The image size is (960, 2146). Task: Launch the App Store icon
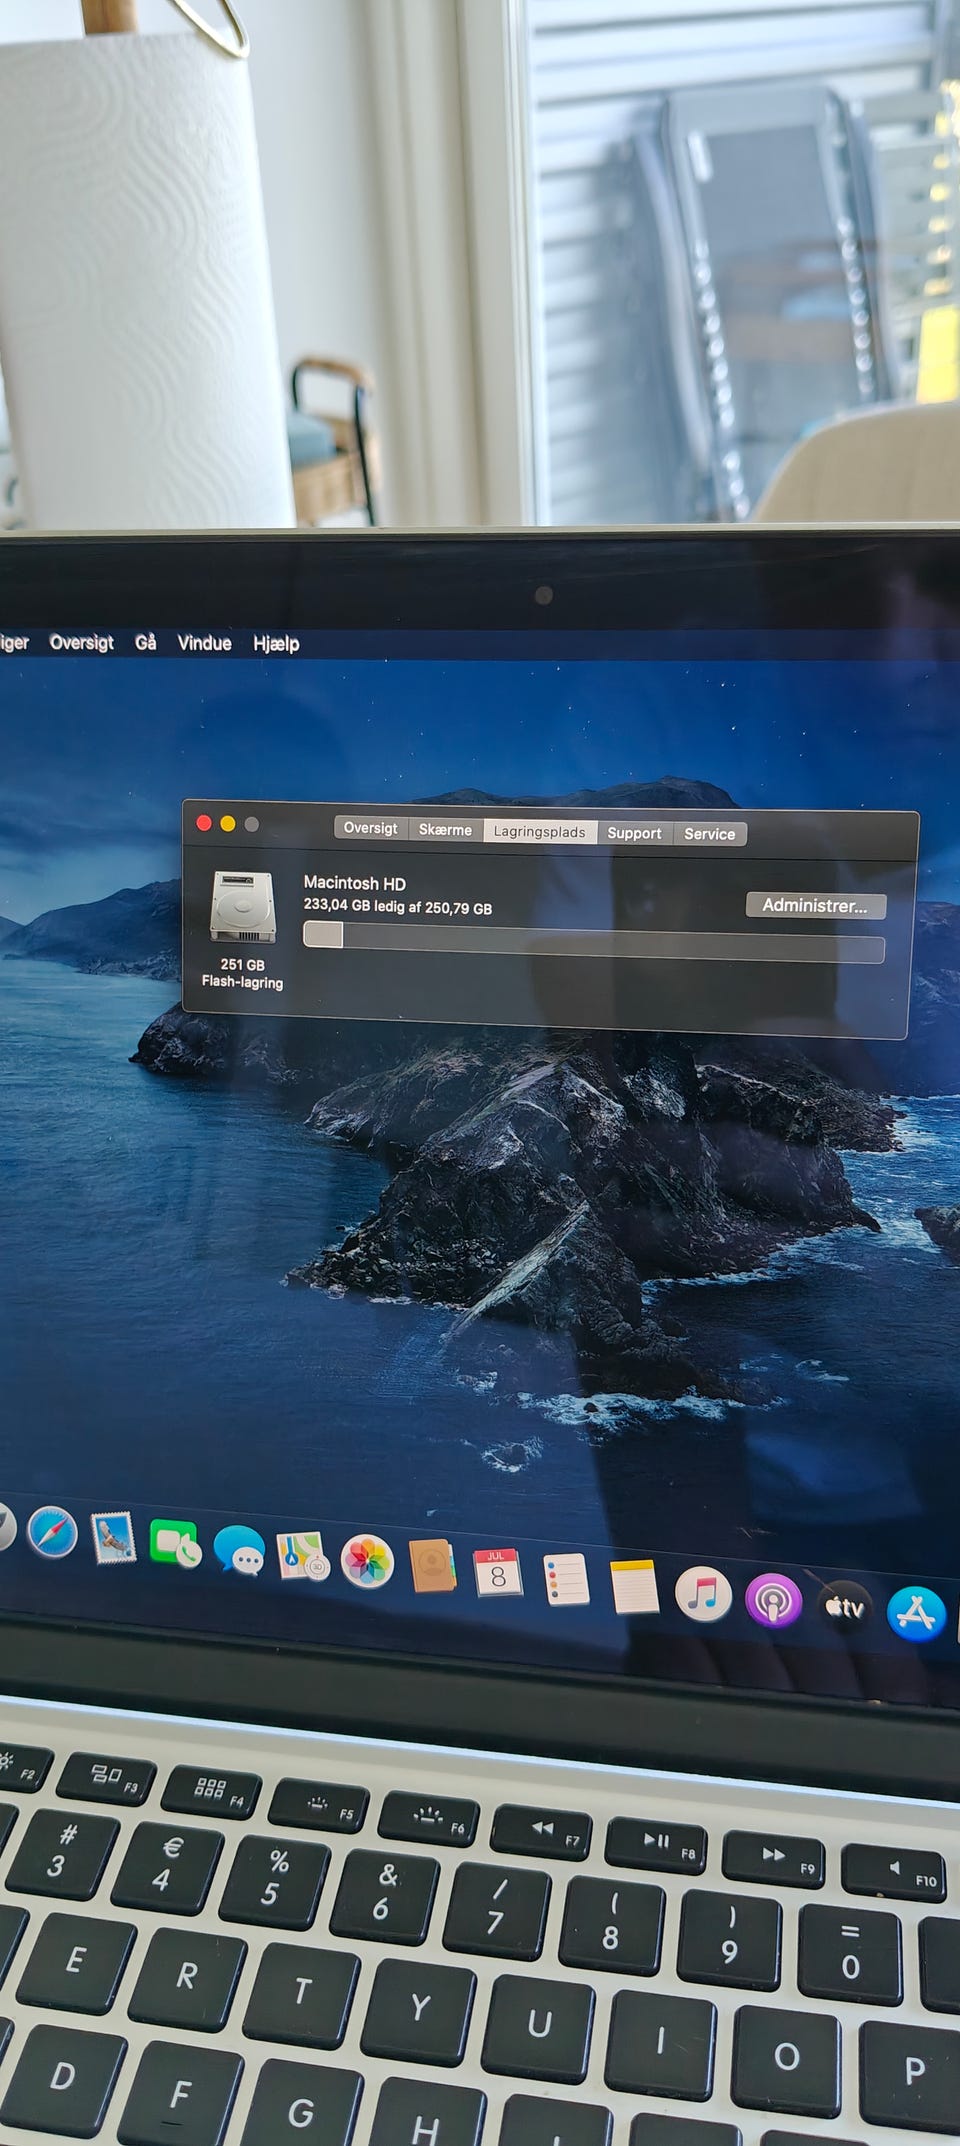916,1614
